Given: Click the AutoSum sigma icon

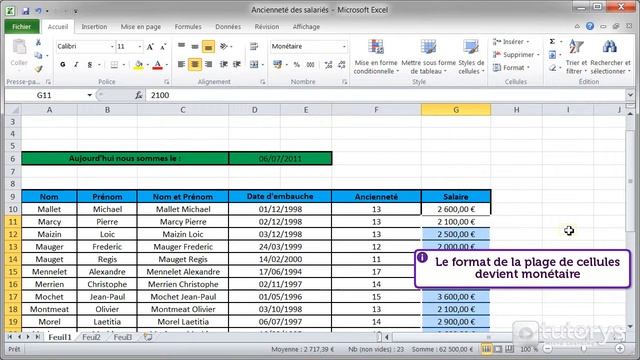Looking at the screenshot, I should pos(552,41).
